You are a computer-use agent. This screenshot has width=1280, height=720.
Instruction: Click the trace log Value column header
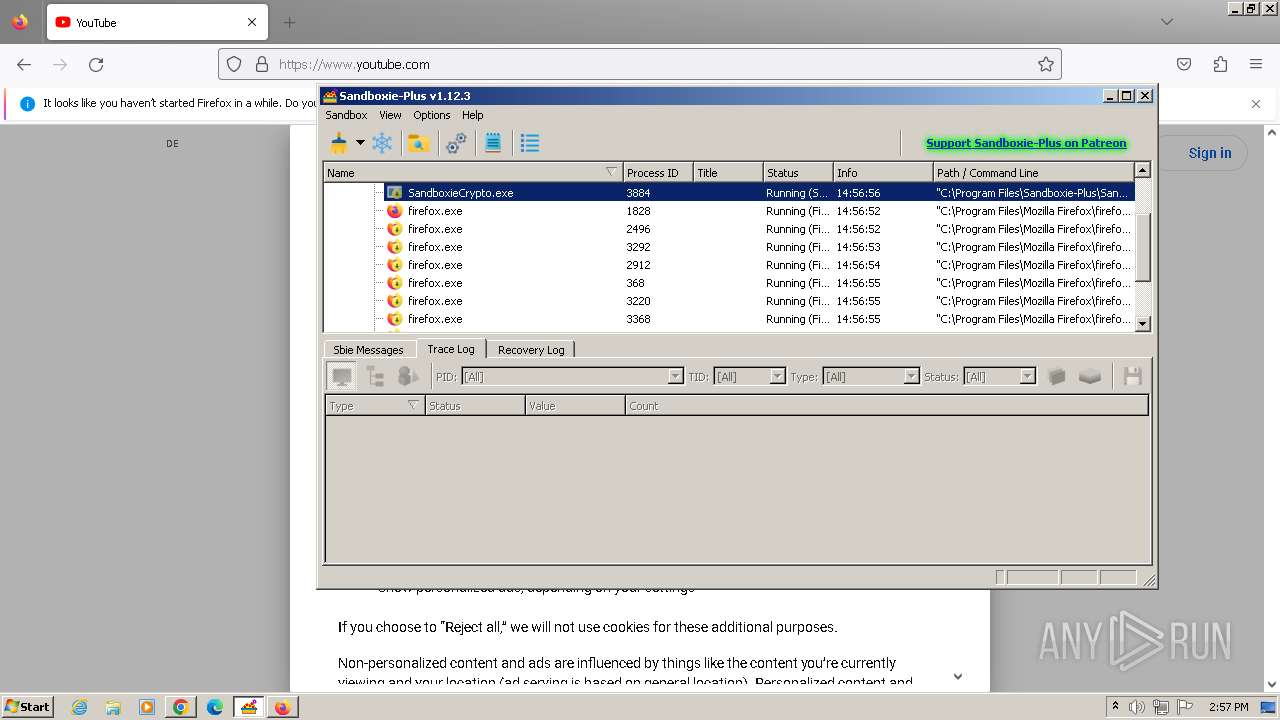coord(575,406)
